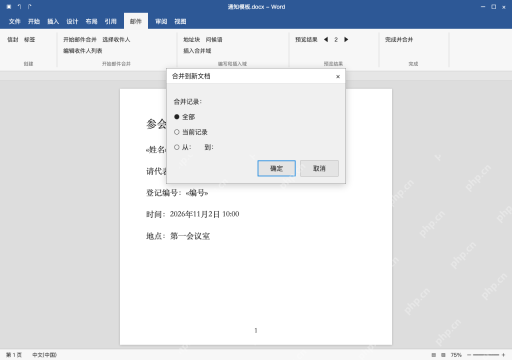Screen dimensions: 512x360
Task: Adjust the zoom slider in status bar
Action: pyautogui.click(x=486, y=355)
